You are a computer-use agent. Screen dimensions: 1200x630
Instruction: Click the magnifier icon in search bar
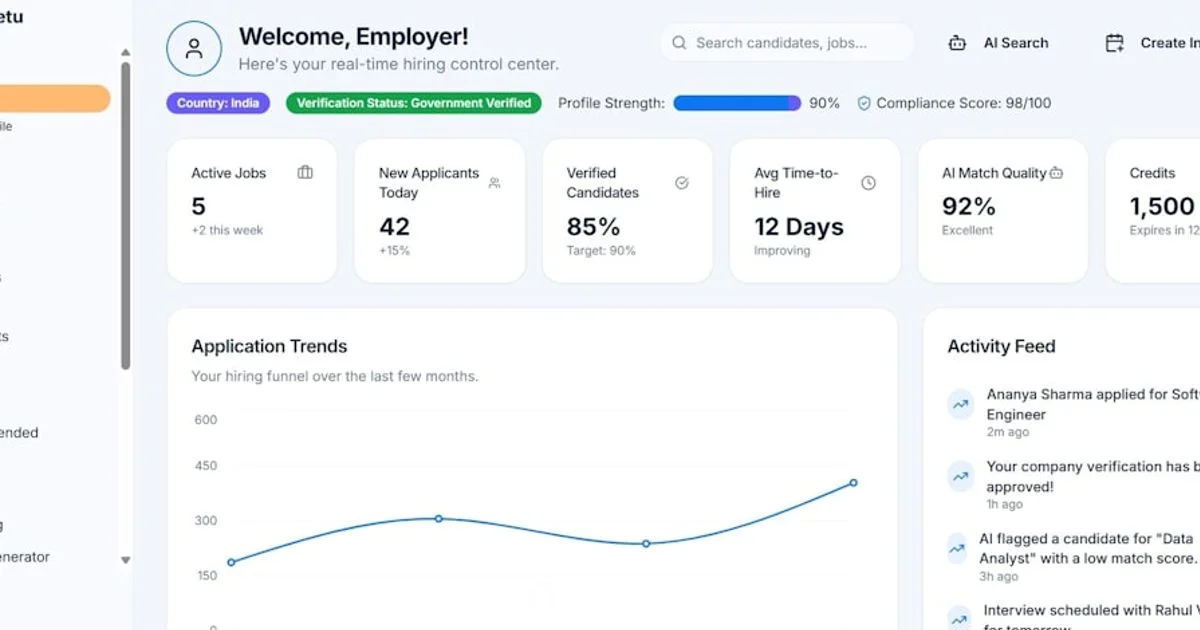(x=679, y=43)
